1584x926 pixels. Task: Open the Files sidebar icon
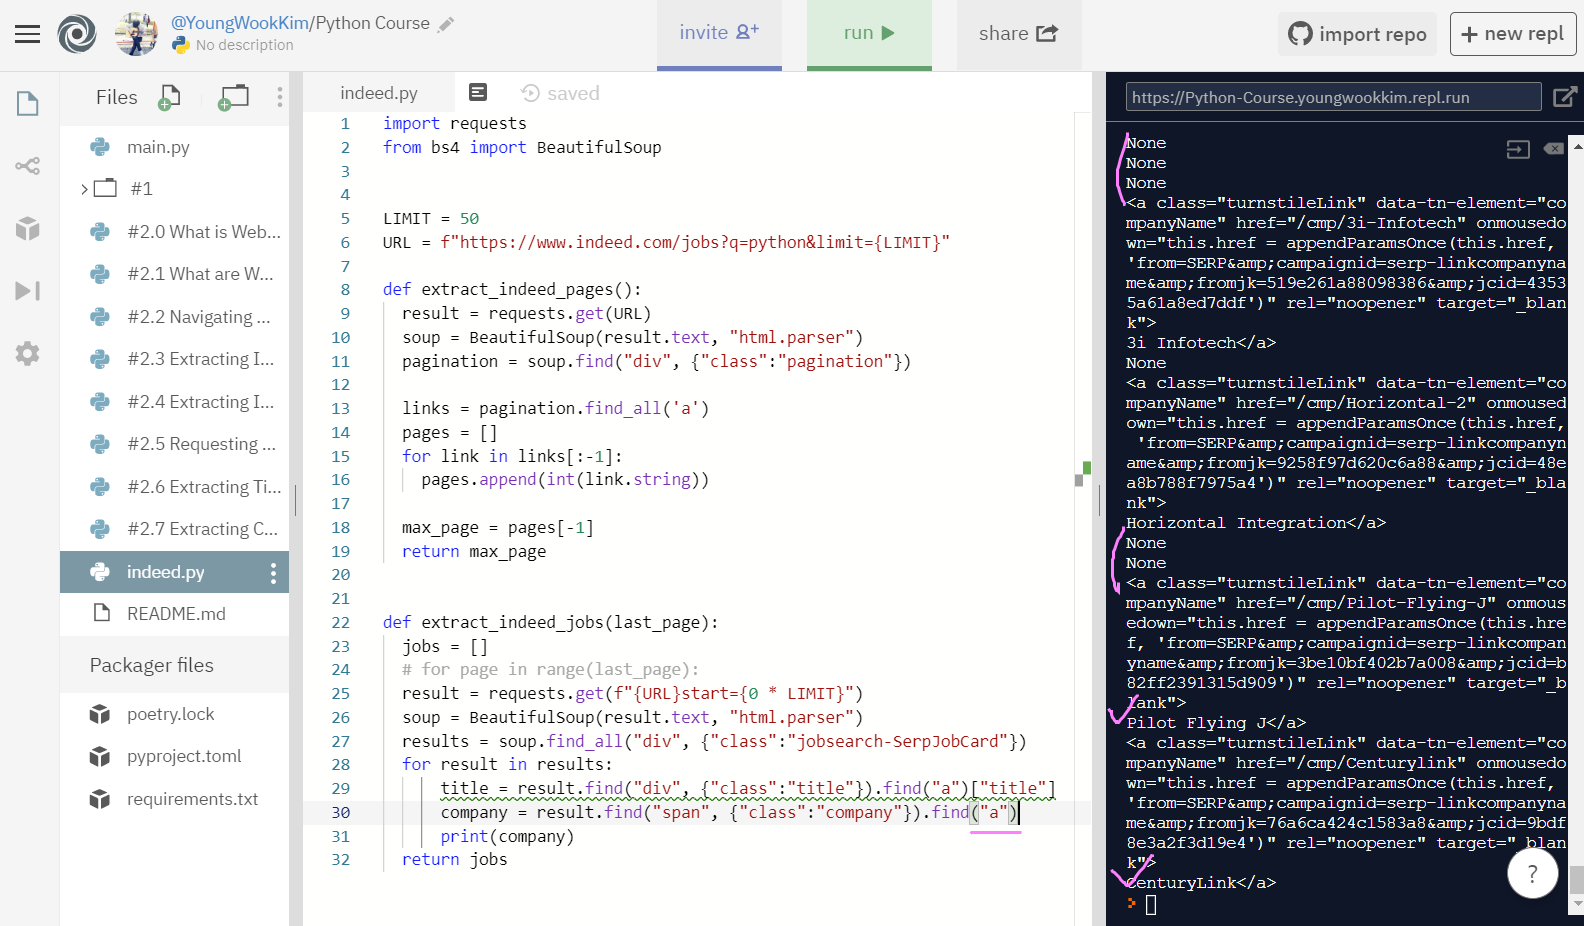click(x=28, y=103)
